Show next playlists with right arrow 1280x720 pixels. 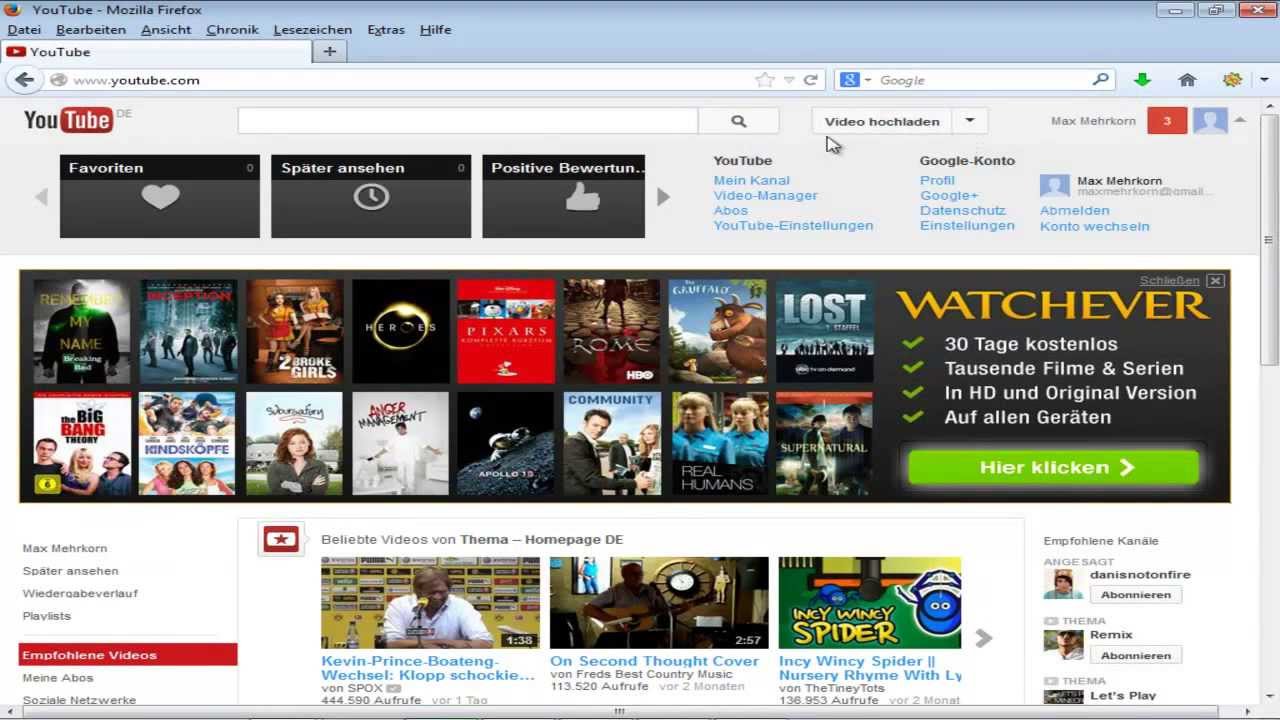[x=663, y=197]
